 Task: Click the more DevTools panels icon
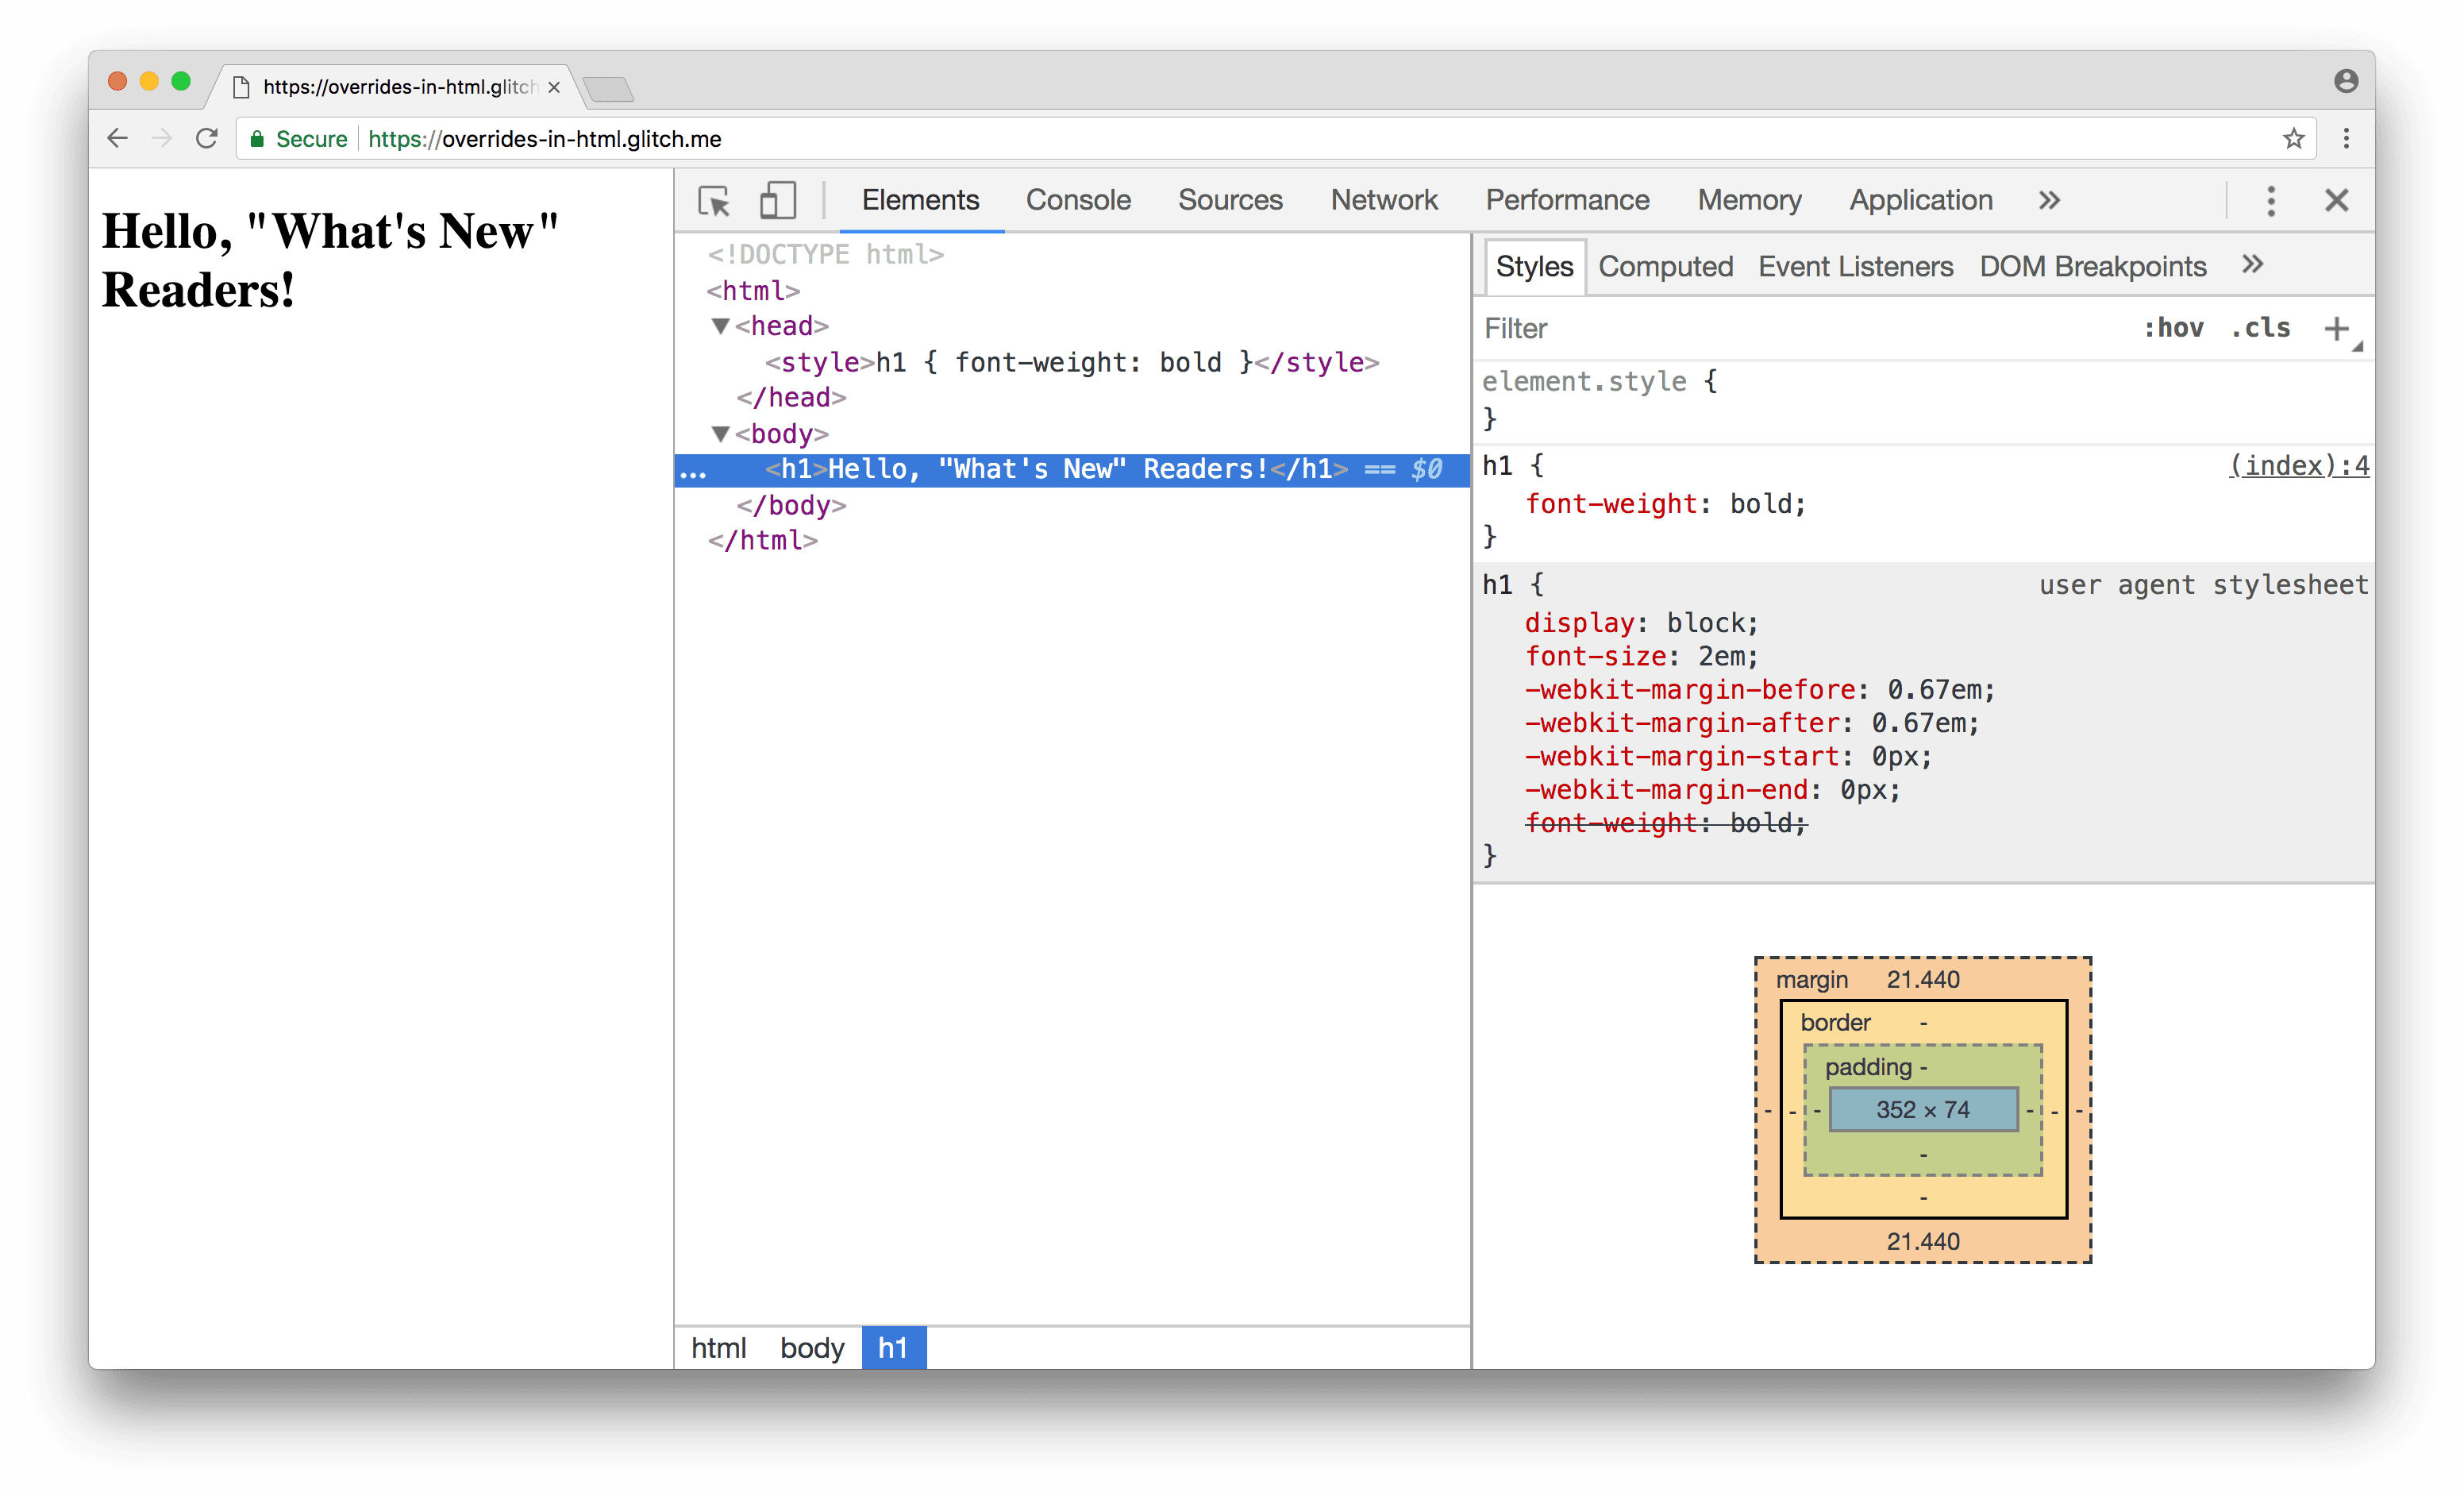point(2049,199)
